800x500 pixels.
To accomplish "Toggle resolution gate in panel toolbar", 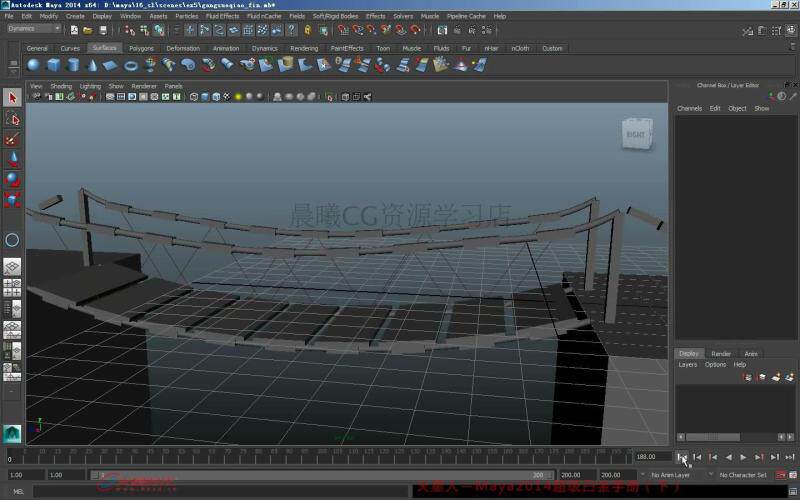I will (x=132, y=96).
